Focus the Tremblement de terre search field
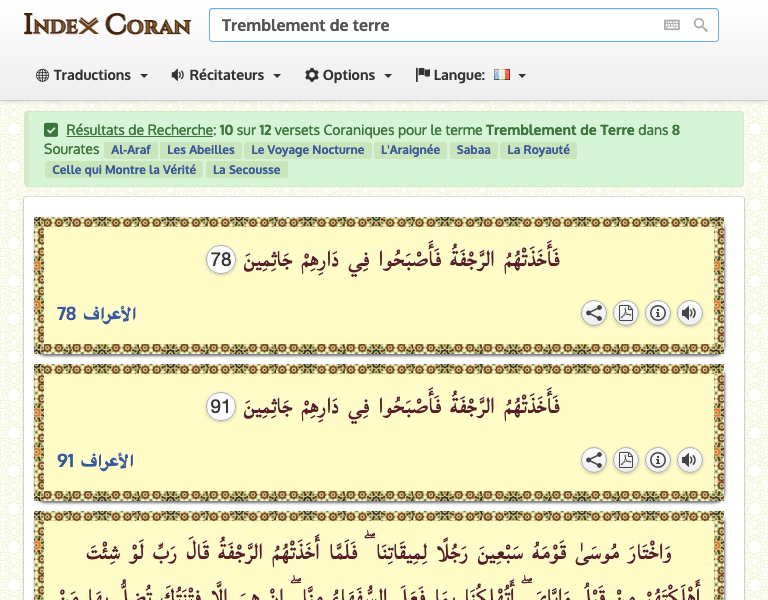Image resolution: width=768 pixels, height=600 pixels. 435,25
